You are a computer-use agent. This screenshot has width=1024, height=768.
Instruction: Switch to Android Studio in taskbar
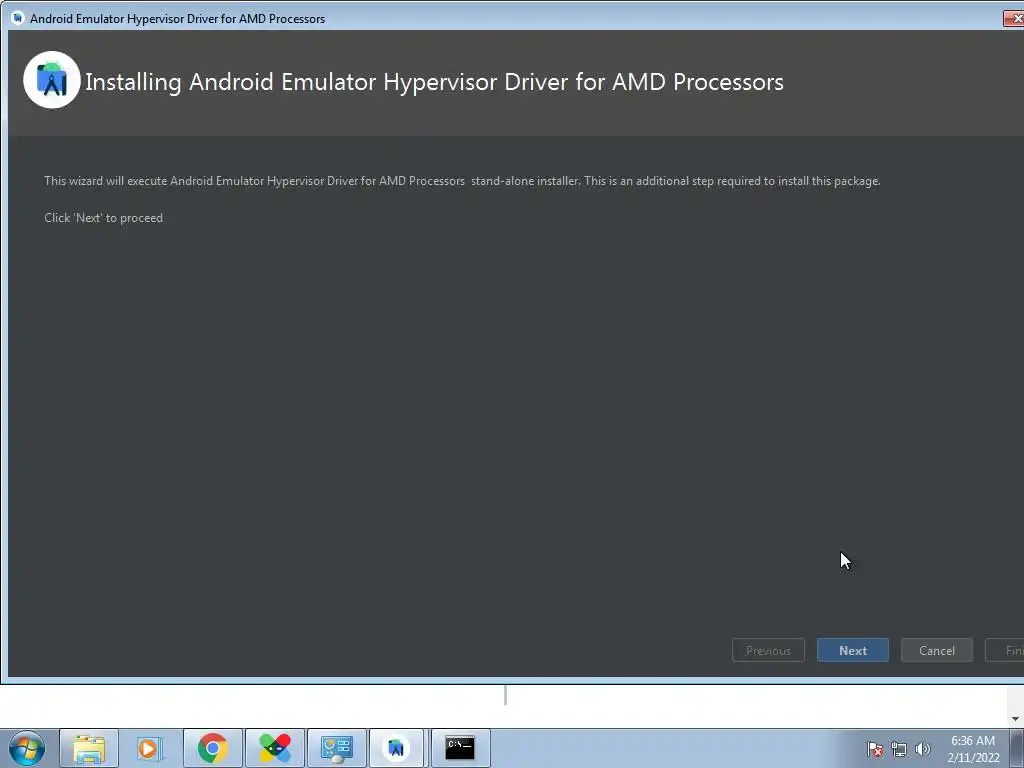pyautogui.click(x=396, y=748)
